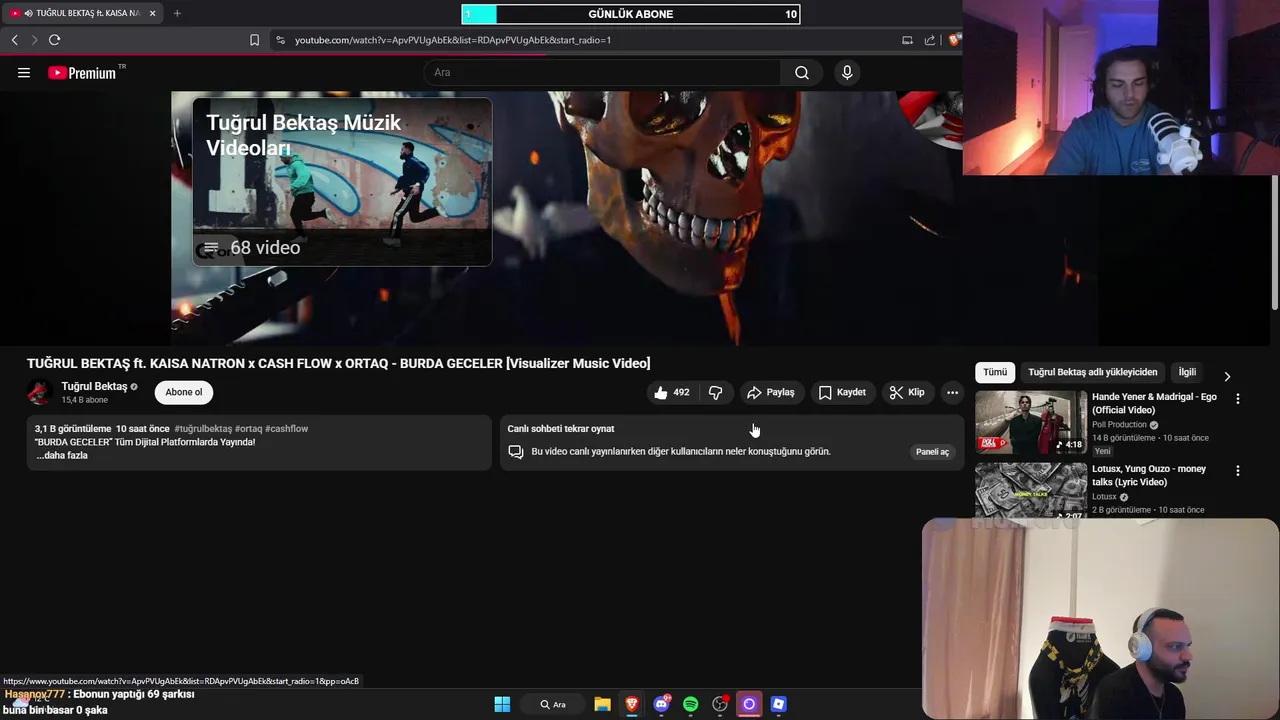Create a clip with Klip button
The image size is (1280, 720).
[907, 393]
